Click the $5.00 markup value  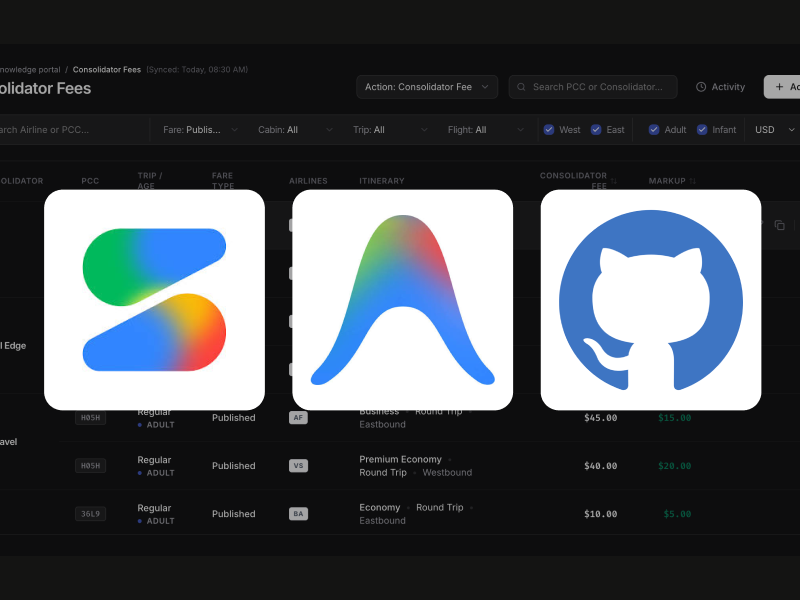coord(677,514)
